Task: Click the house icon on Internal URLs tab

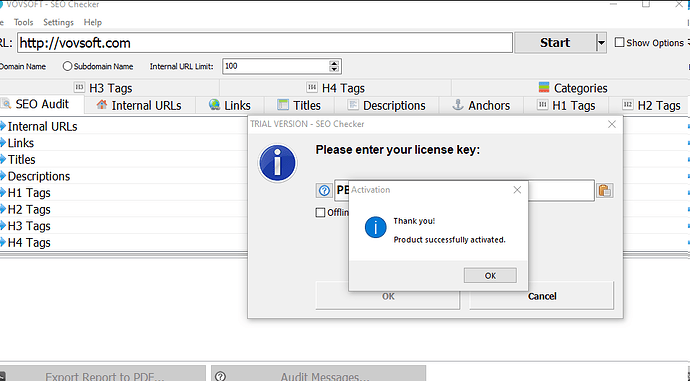Action: click(102, 105)
